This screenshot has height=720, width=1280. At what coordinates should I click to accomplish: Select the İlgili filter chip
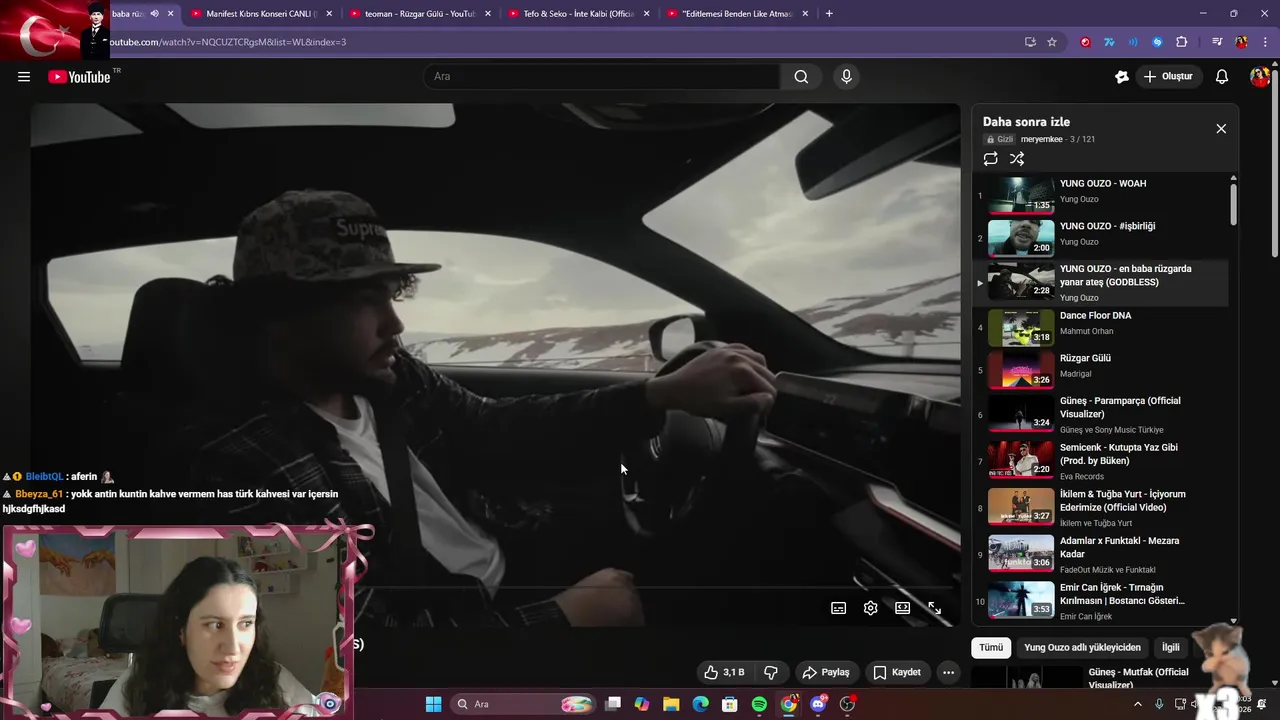tap(1171, 648)
